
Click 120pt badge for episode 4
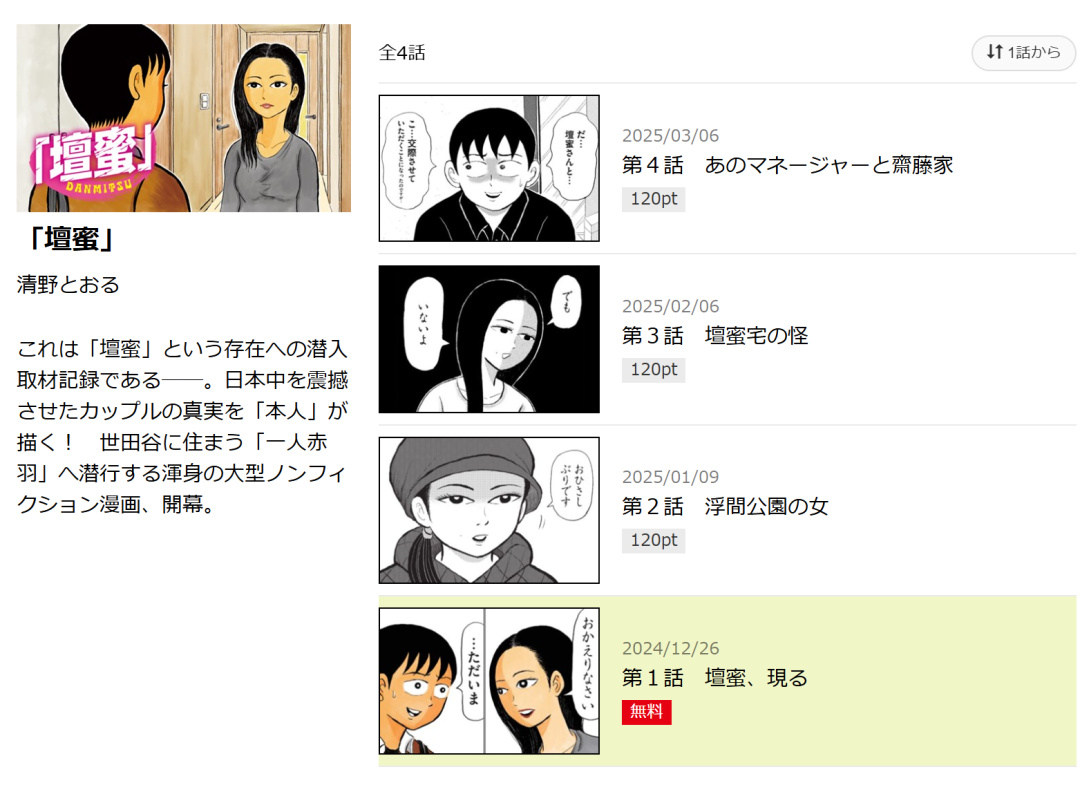tap(653, 199)
